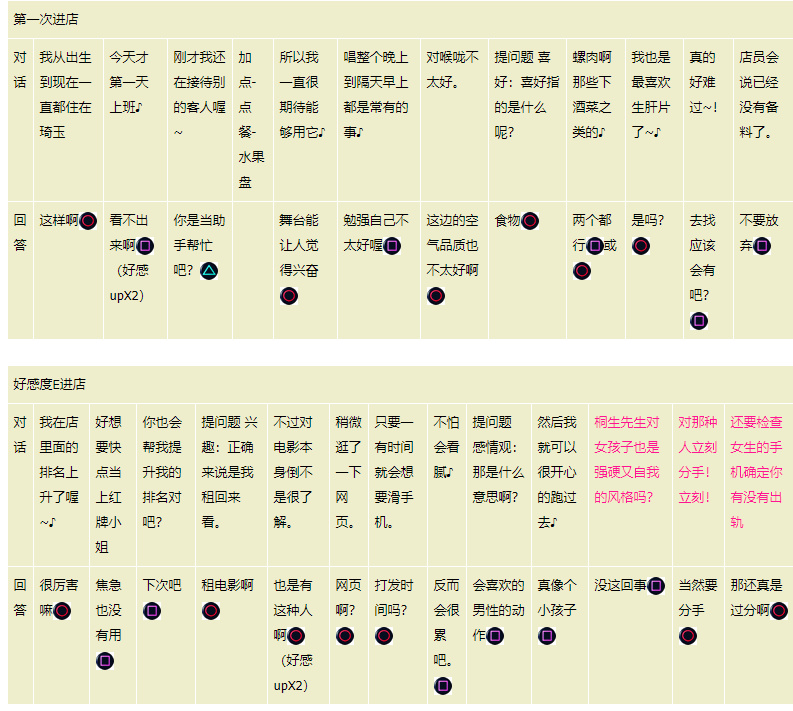Click the square icon under 真像个小孩子
Viewport: 793px width, 711px height.
tap(547, 636)
